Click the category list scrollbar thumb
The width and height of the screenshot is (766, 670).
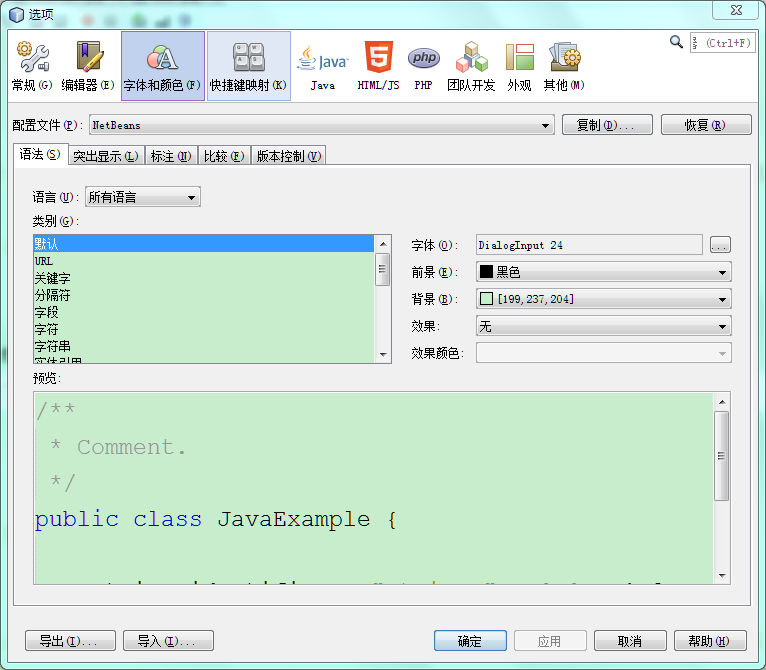(383, 269)
